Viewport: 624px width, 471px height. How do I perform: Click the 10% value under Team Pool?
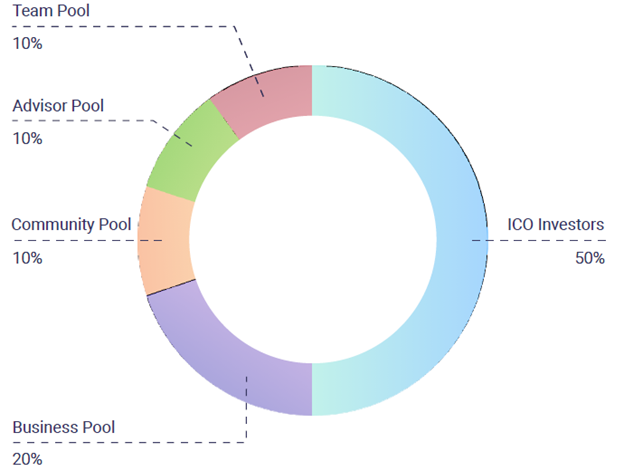[27, 44]
